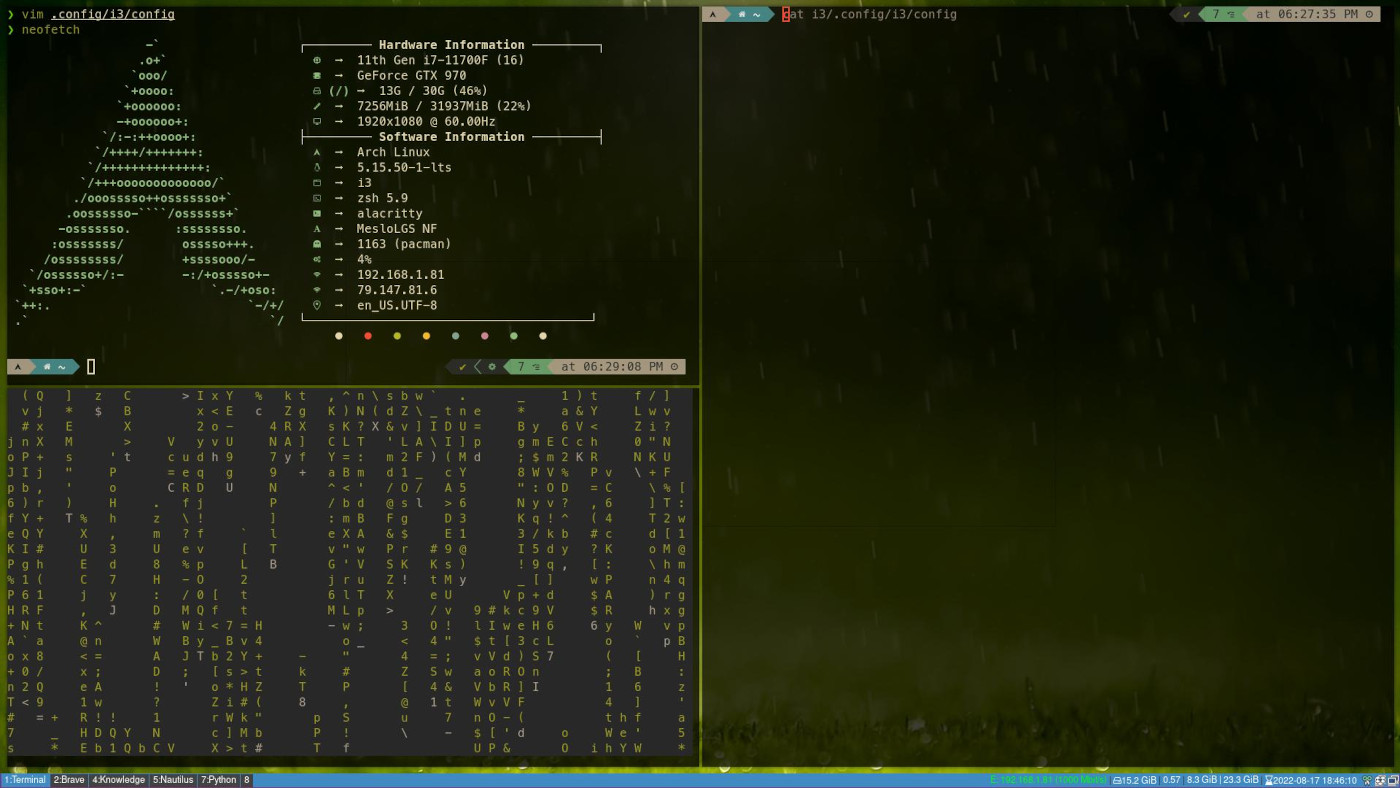The image size is (1400, 788).
Task: Open workspace 5:Nautilus
Action: tap(172, 780)
